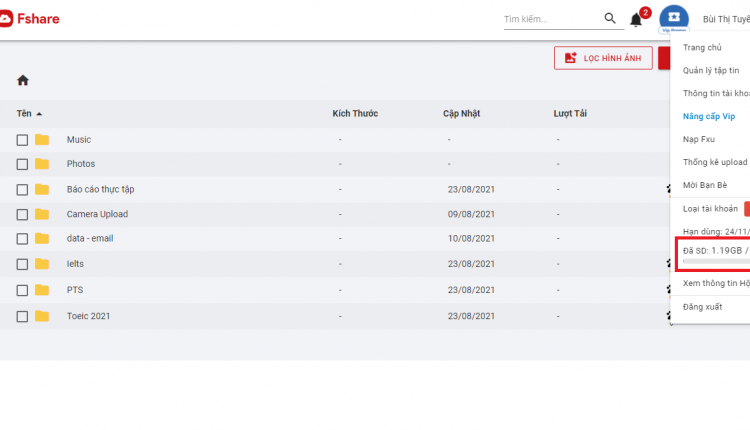Screen dimensions: 750x430
Task: Open the user avatar menu
Action: pos(674,18)
